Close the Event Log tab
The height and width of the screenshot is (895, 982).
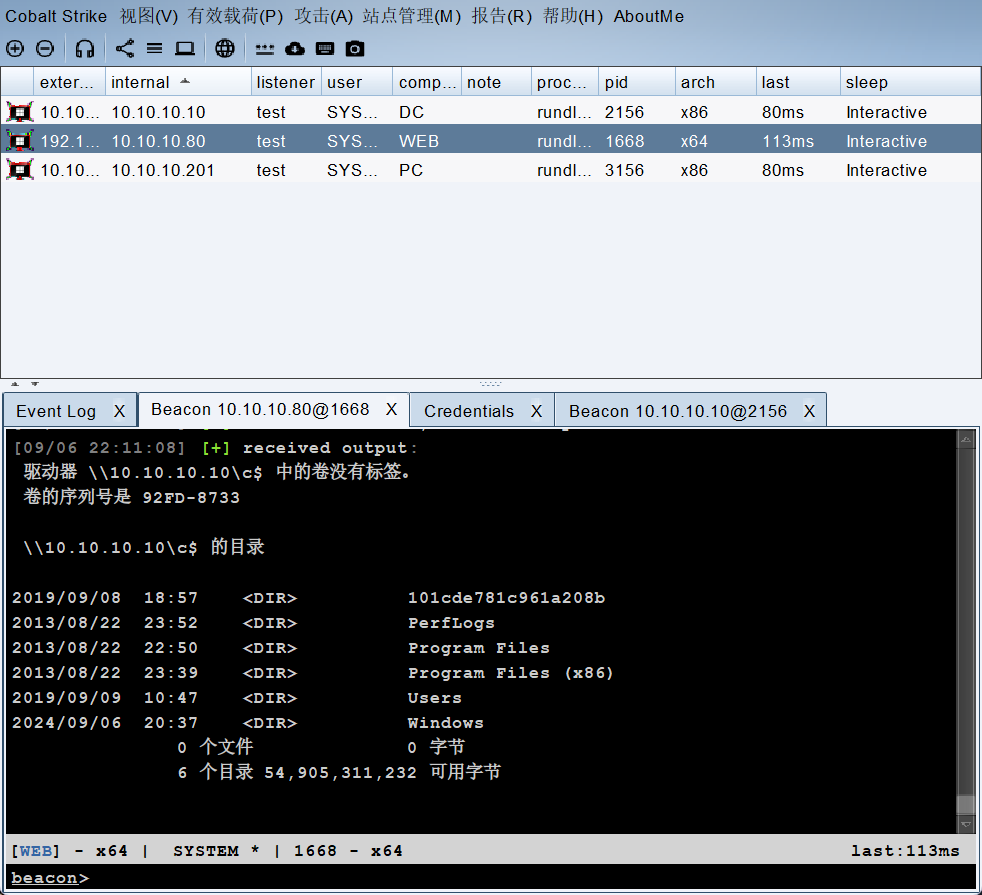119,411
